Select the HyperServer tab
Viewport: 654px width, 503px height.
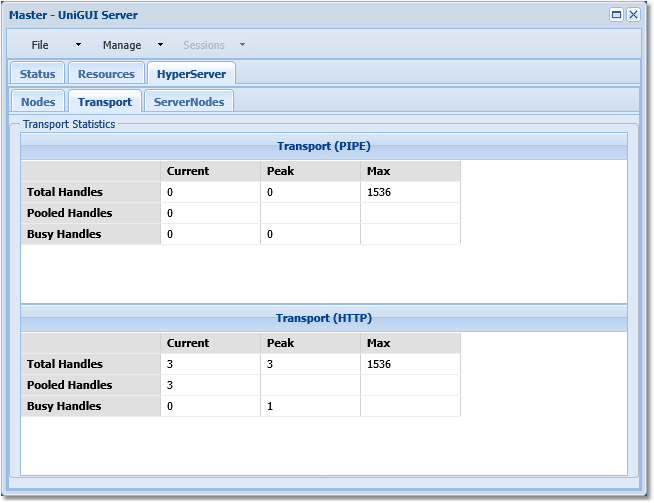(x=191, y=74)
